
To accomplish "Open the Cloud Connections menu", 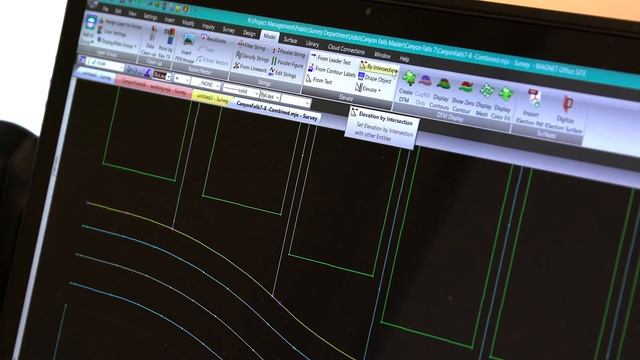I will [x=346, y=49].
